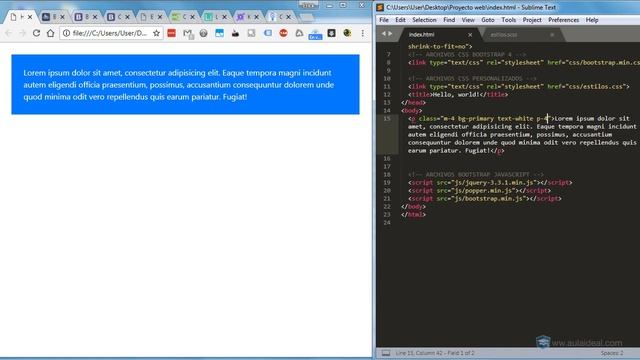Open the Help menu
The image size is (640, 360).
click(x=592, y=20)
